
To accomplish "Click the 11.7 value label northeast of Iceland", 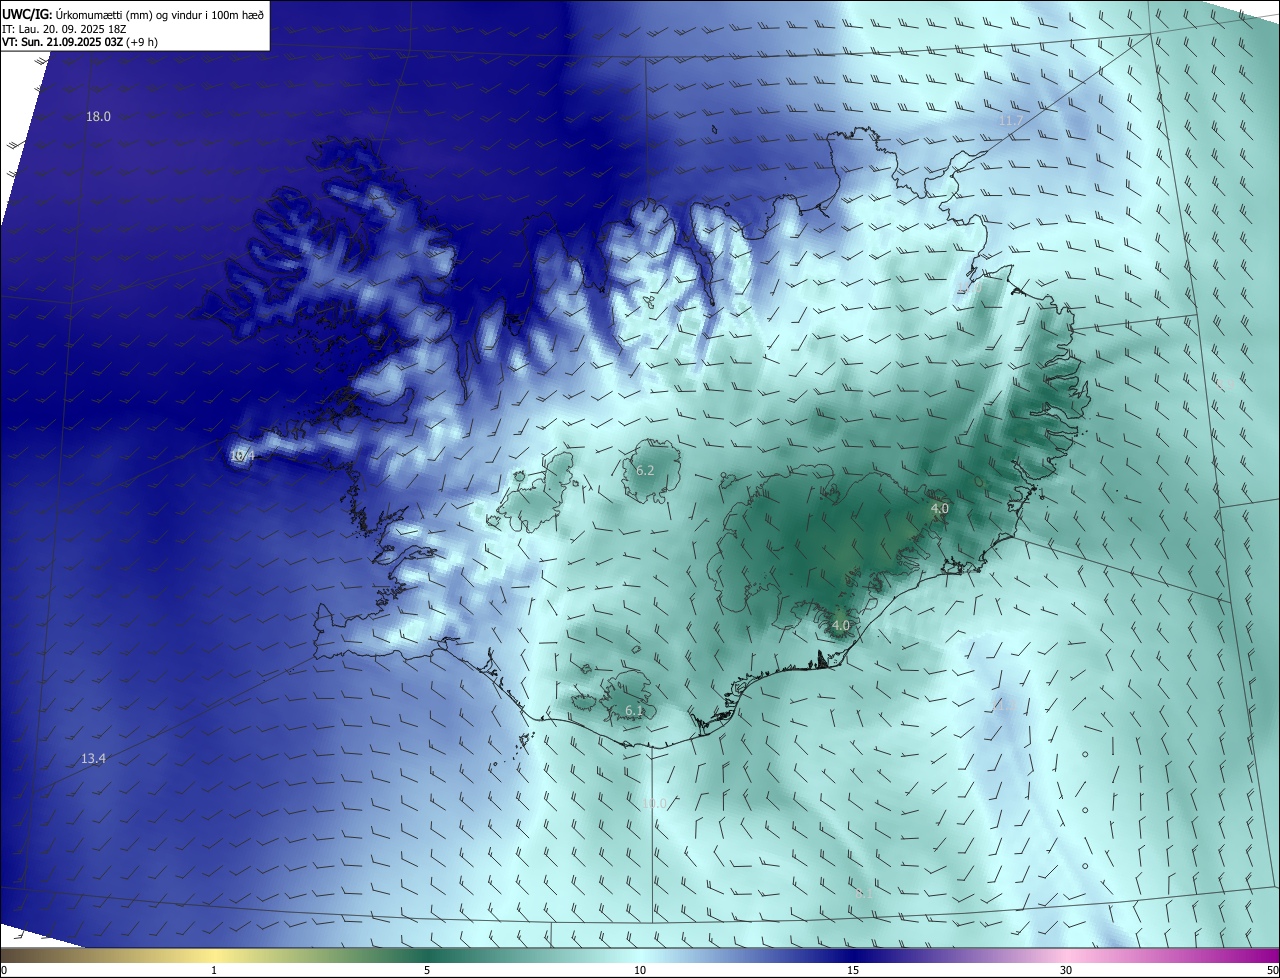I will (x=1011, y=121).
